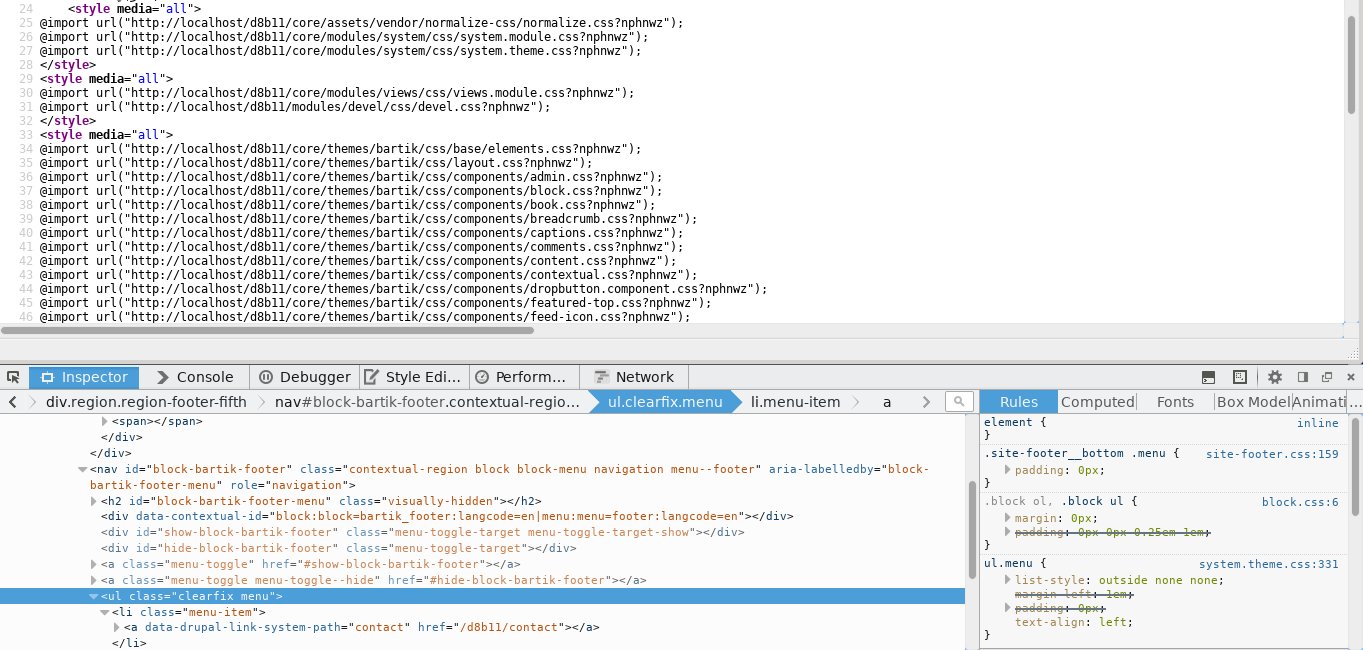Close the developer tools panel
Image resolution: width=1363 pixels, height=650 pixels.
pos(1351,377)
